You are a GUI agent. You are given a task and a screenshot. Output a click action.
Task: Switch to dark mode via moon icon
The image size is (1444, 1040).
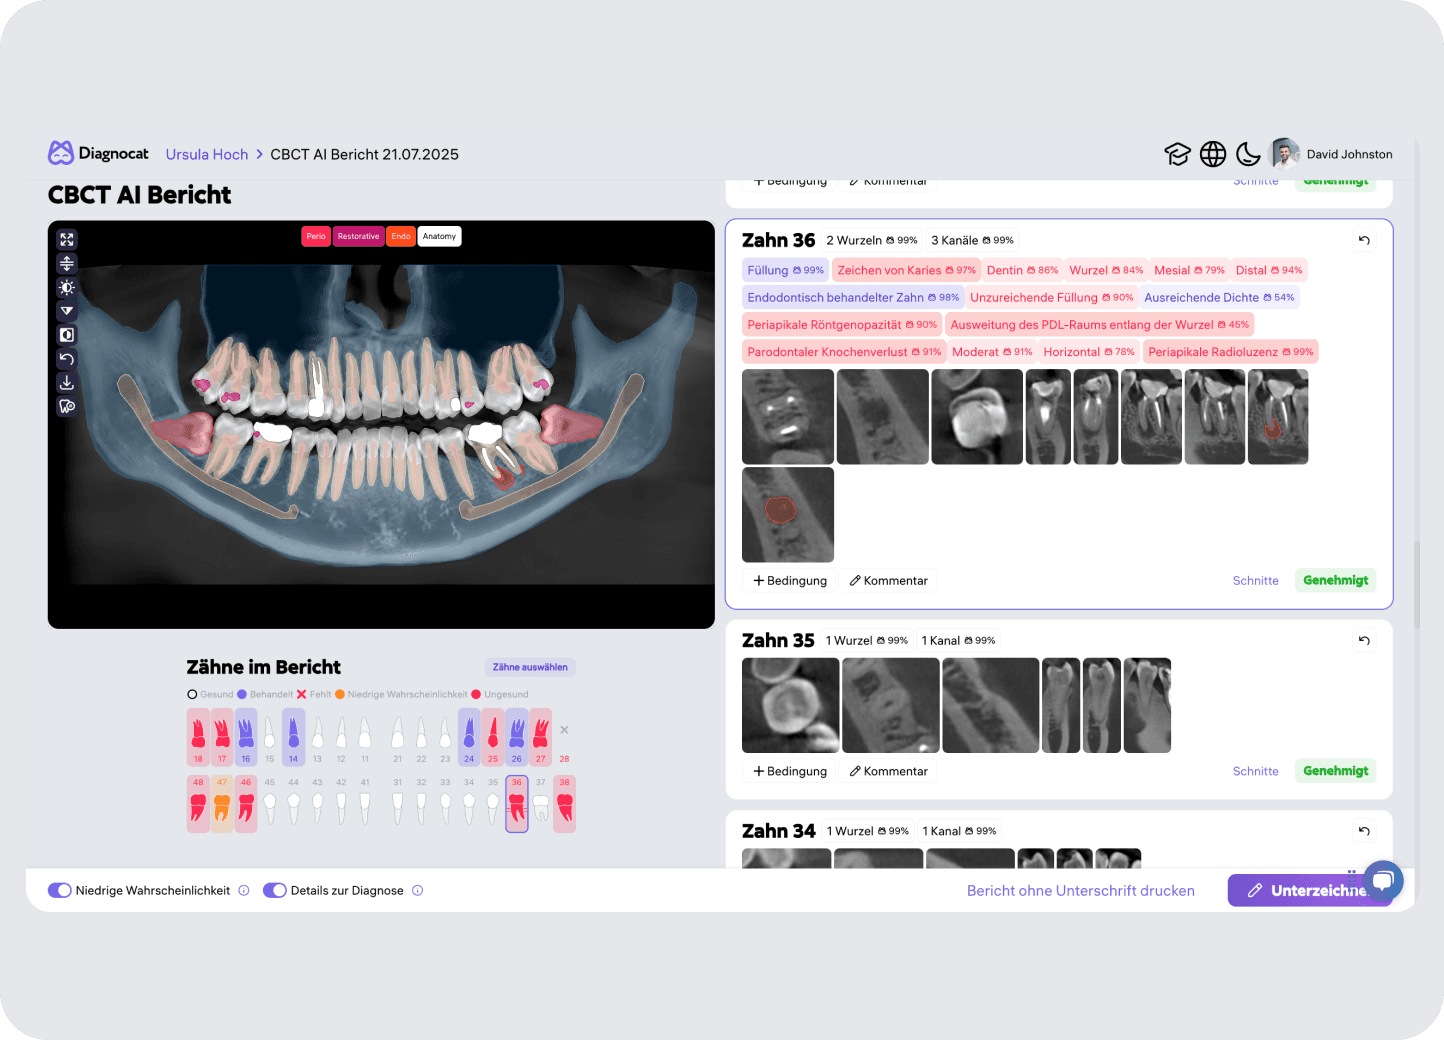(1248, 154)
